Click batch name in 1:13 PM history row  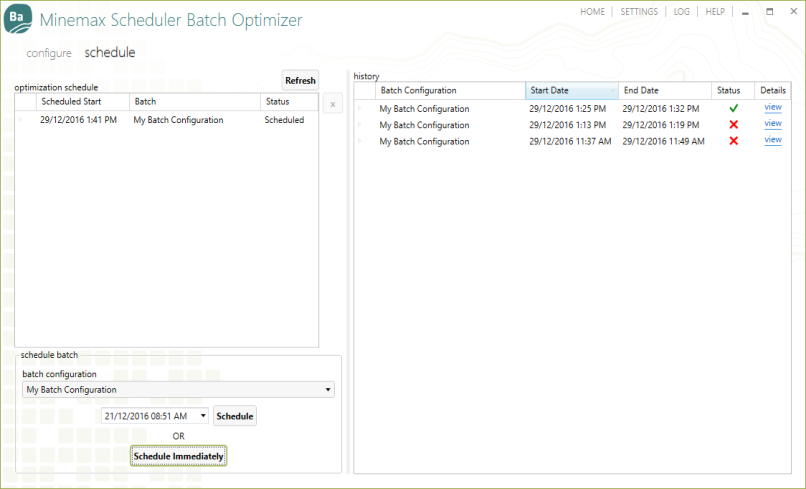[x=424, y=125]
